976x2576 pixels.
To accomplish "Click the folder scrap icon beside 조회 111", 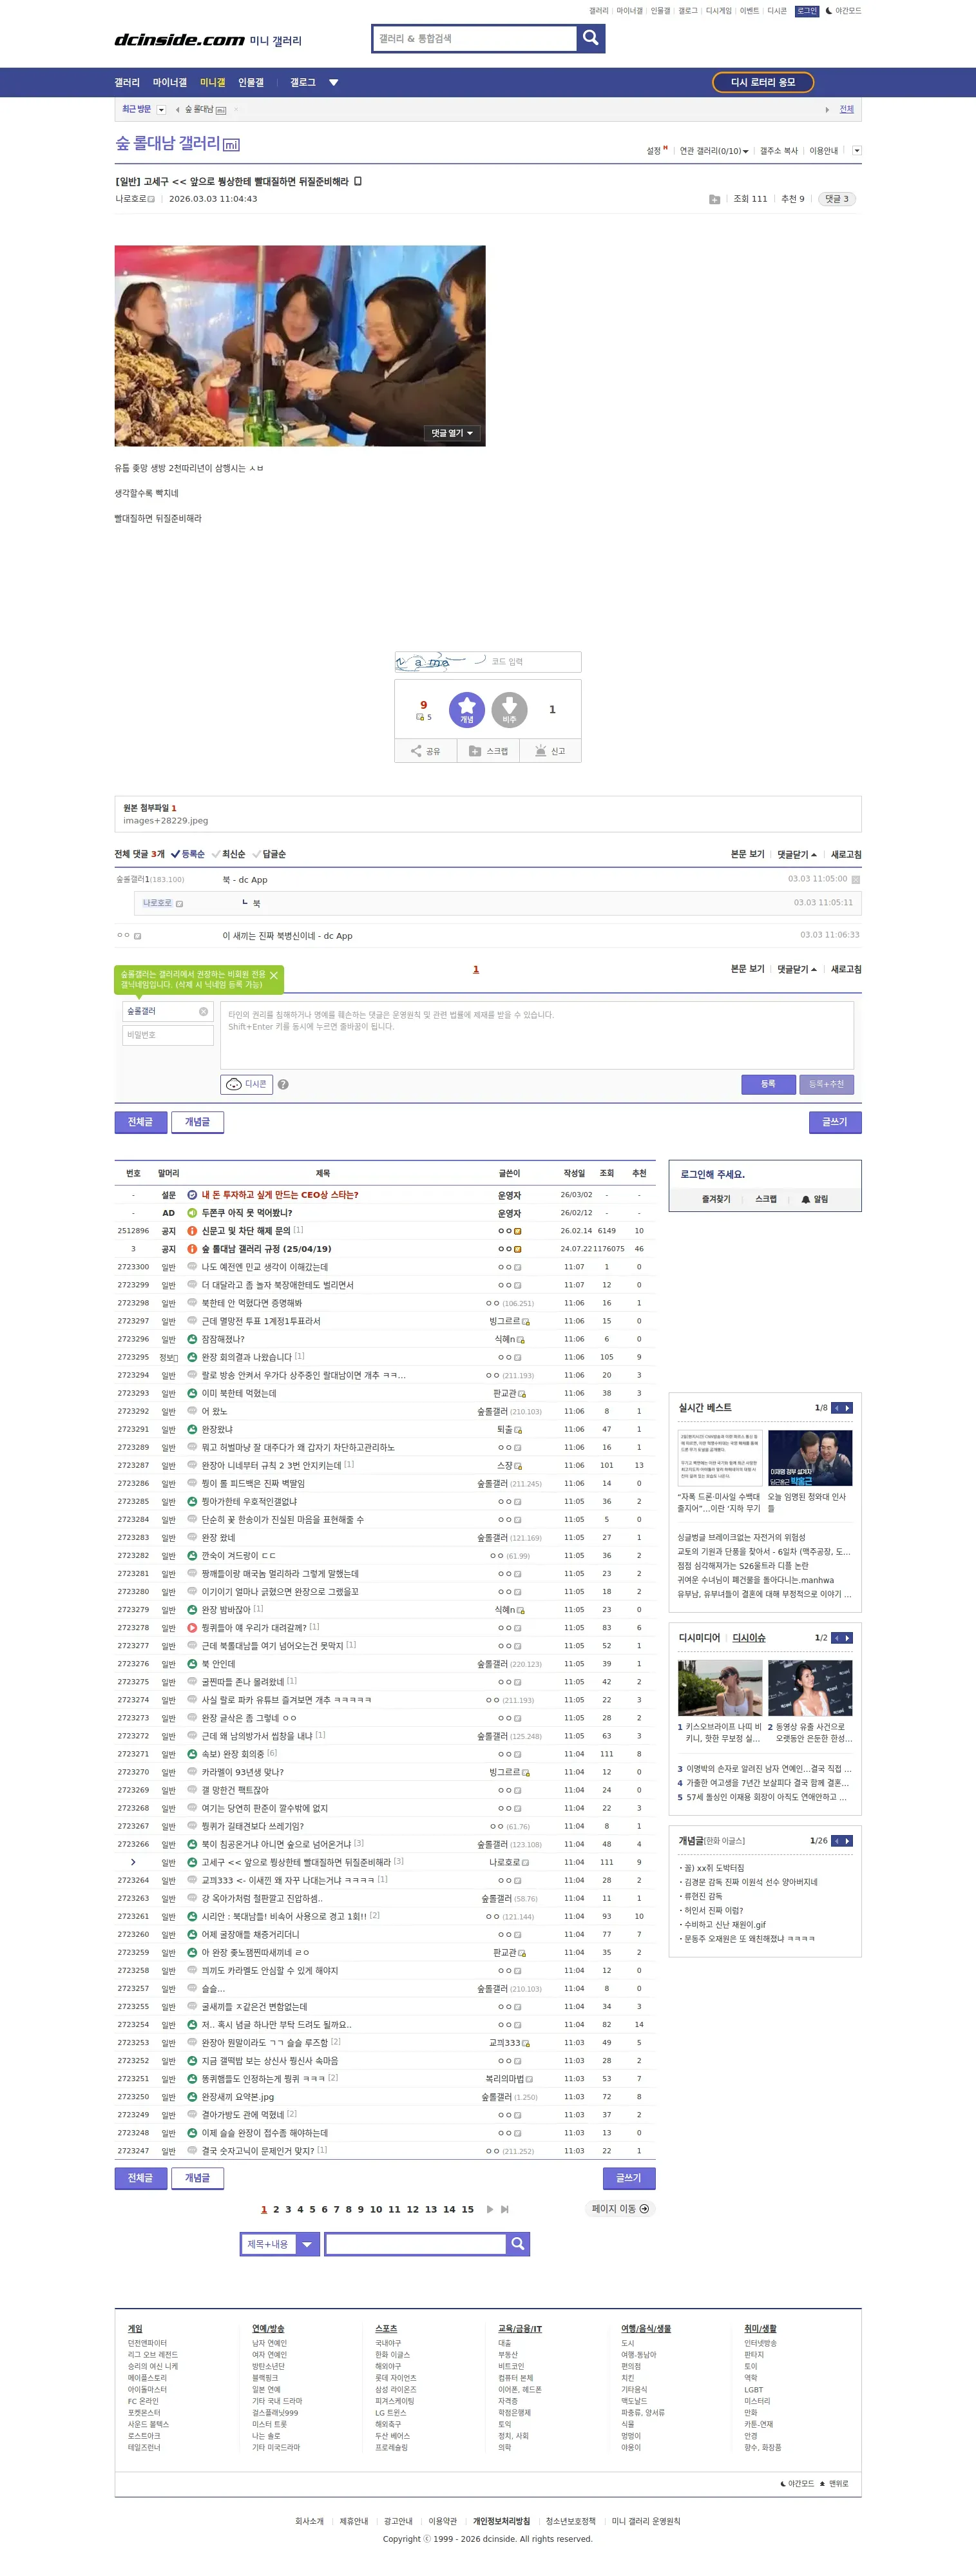I will pyautogui.click(x=714, y=199).
